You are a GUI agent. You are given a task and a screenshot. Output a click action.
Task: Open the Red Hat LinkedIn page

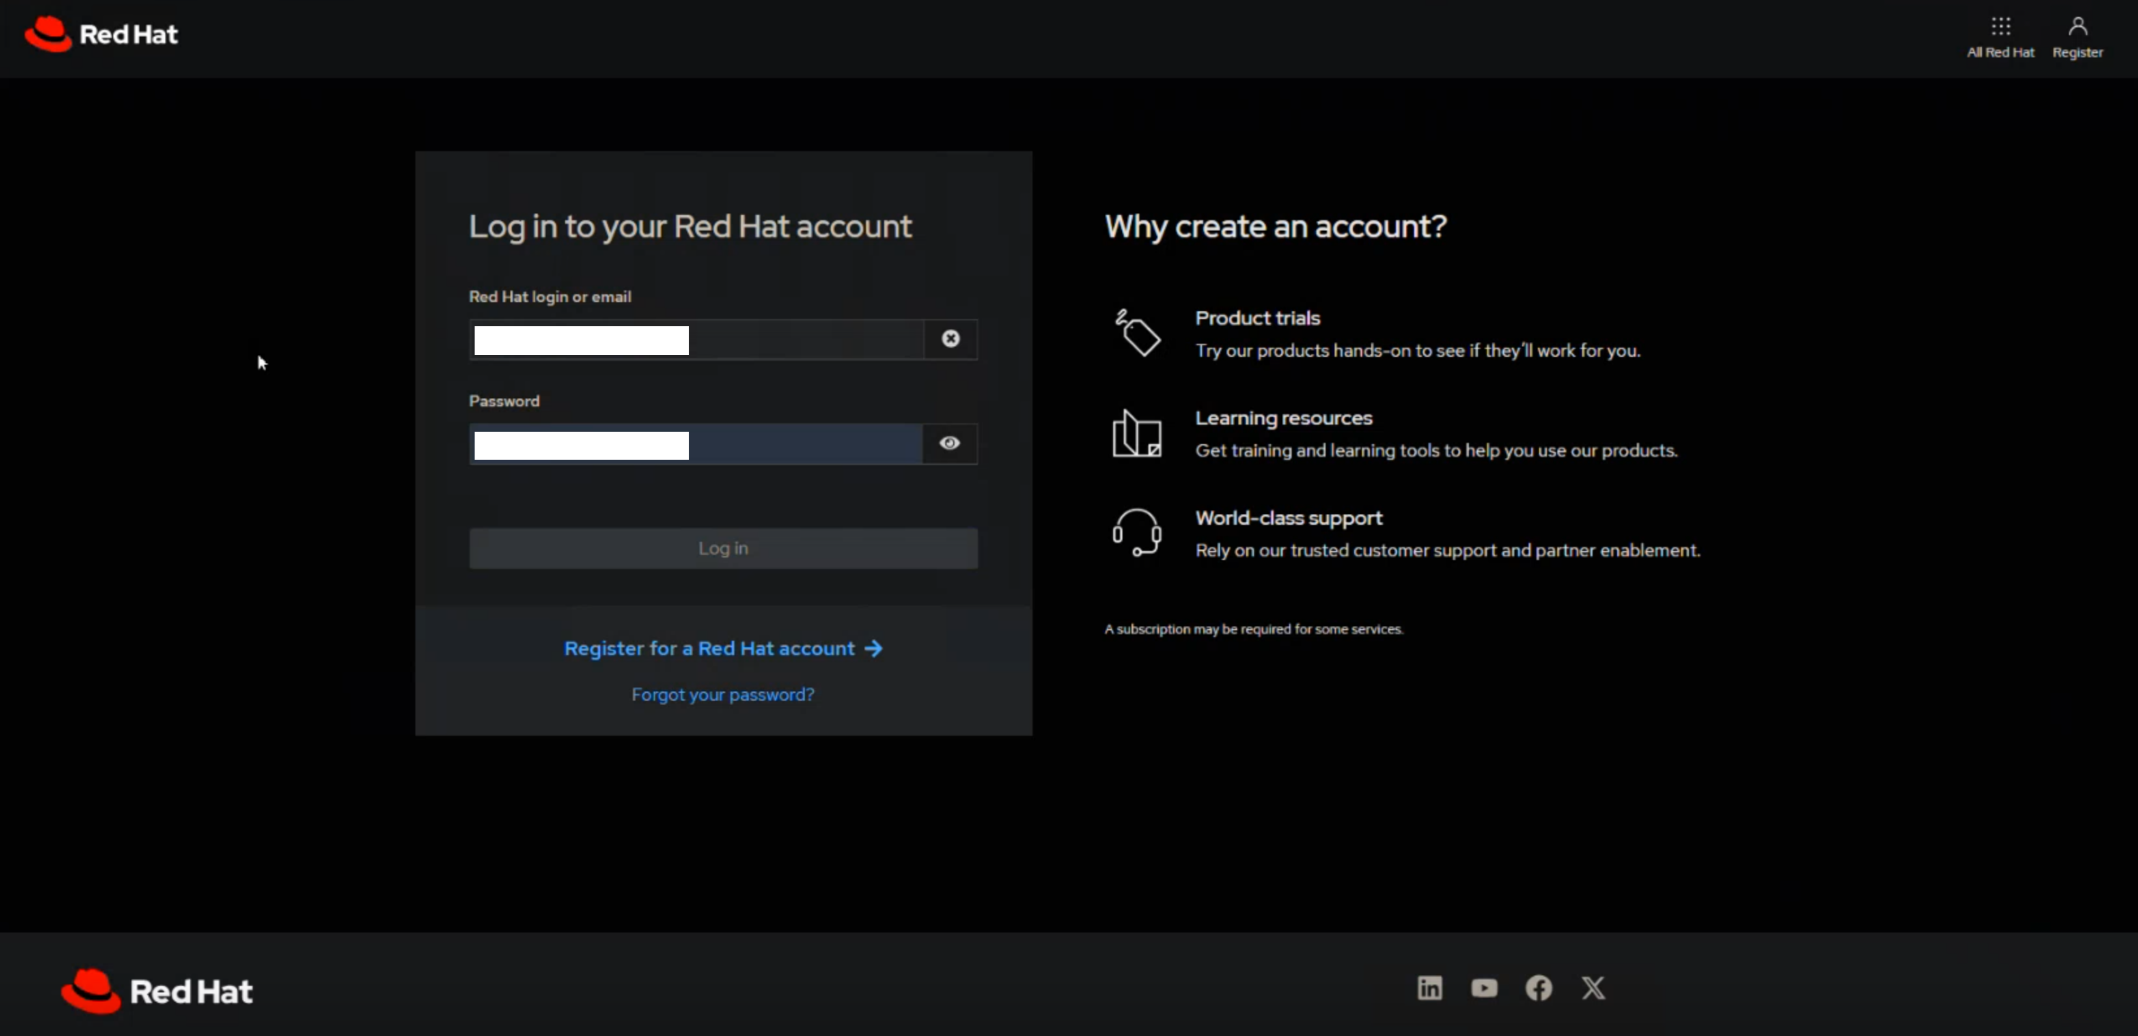pyautogui.click(x=1430, y=988)
